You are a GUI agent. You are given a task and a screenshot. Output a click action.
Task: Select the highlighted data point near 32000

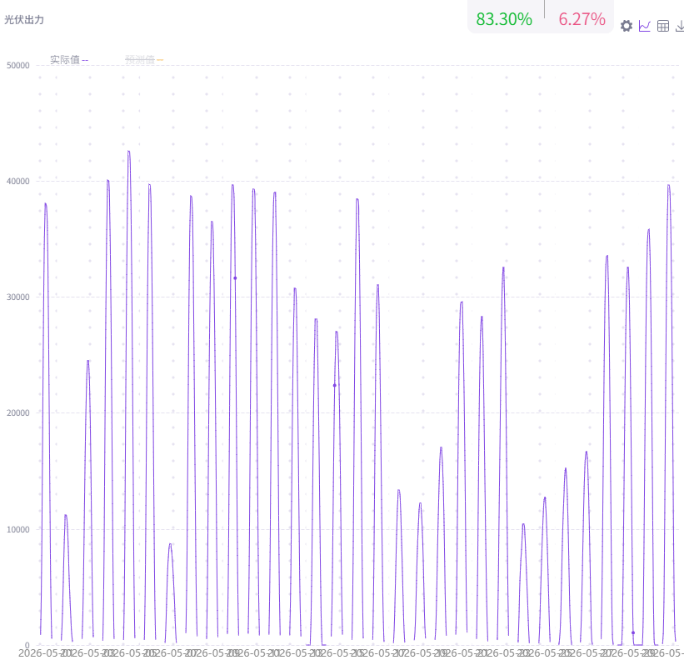(235, 278)
